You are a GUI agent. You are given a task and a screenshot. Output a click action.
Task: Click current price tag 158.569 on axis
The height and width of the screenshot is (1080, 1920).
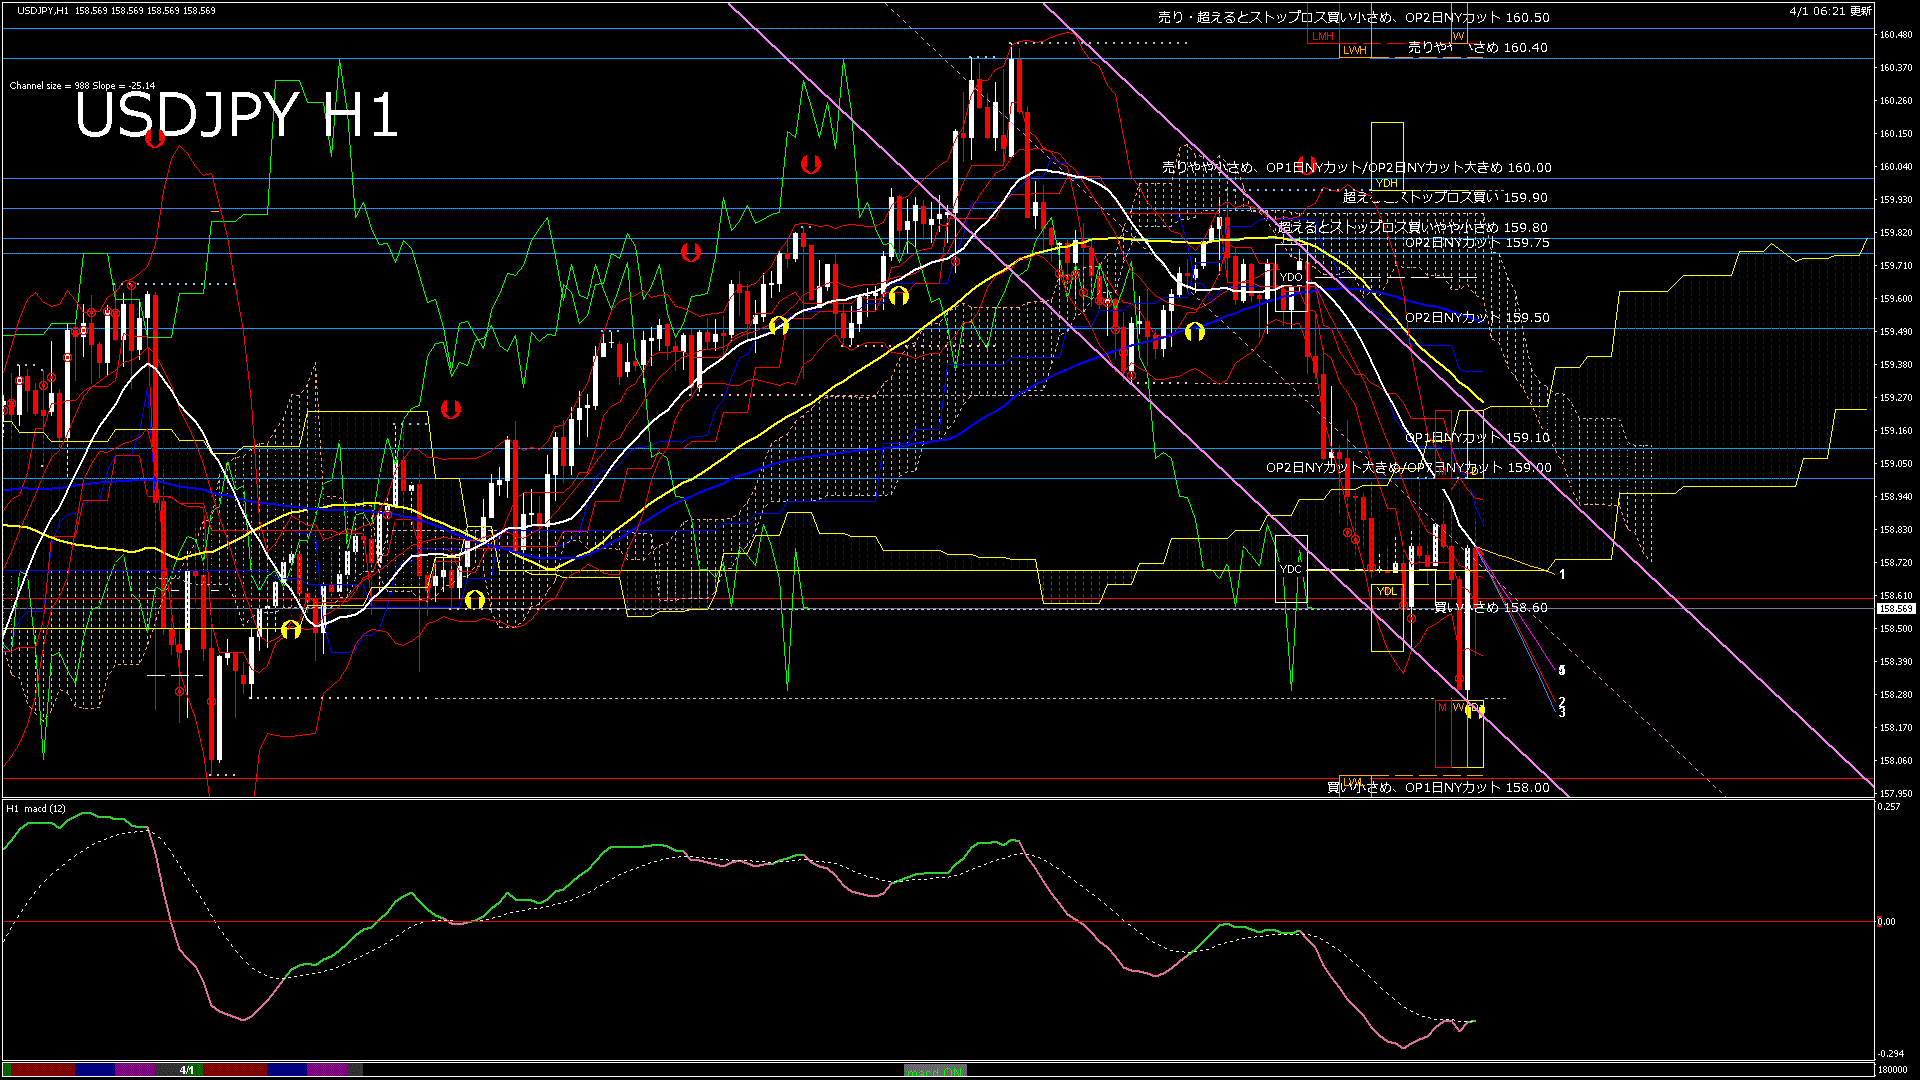pos(1895,608)
